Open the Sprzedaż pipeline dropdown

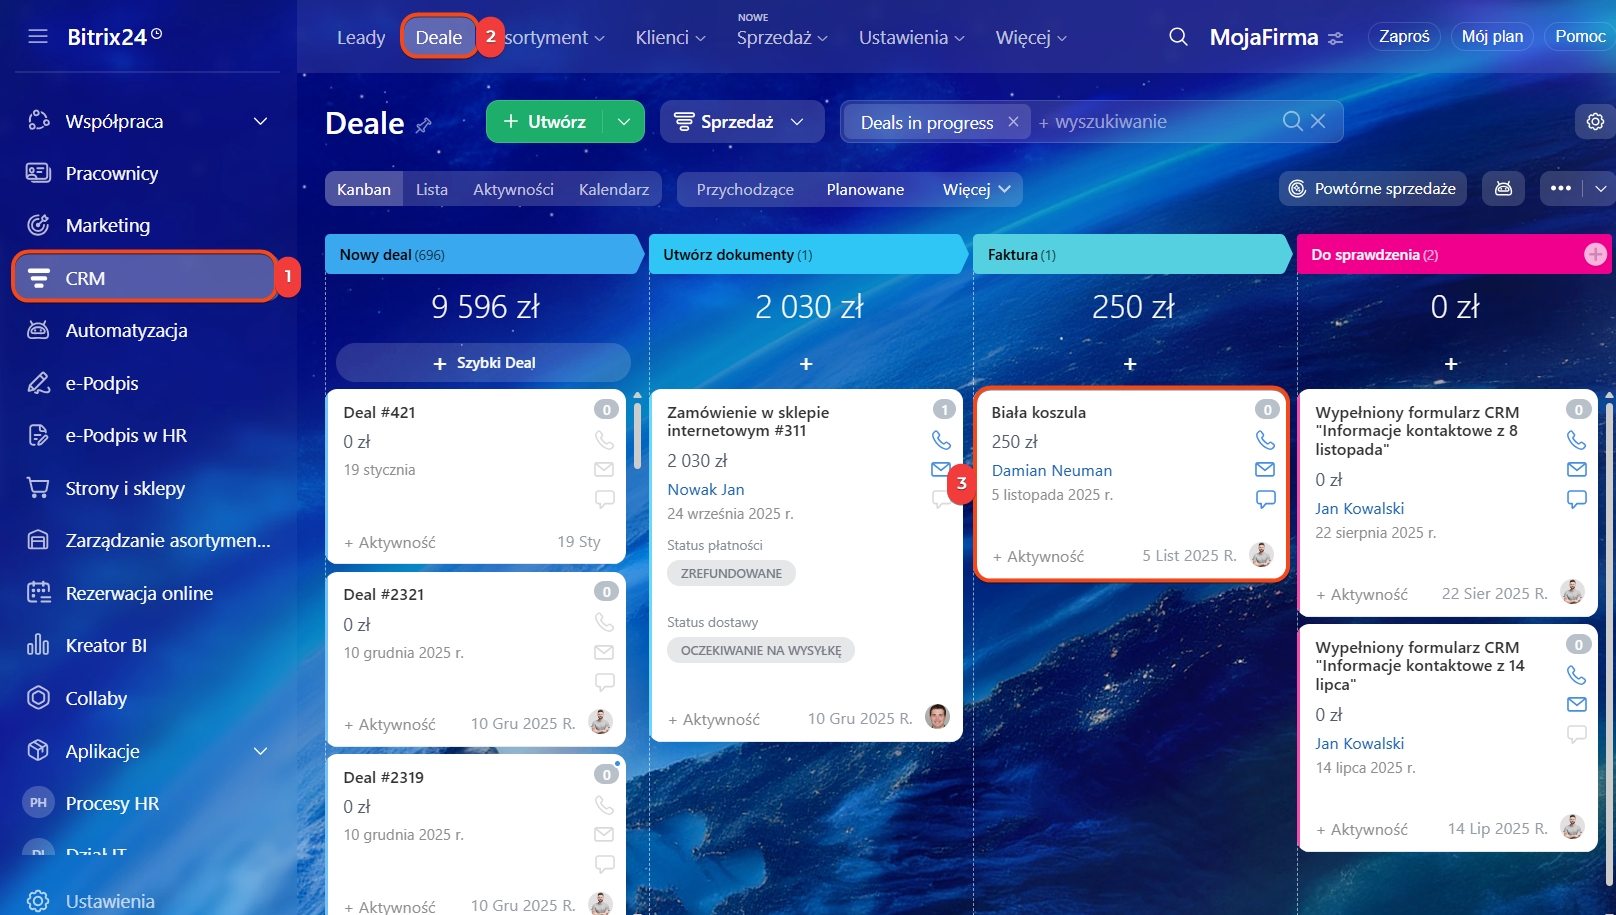(742, 121)
